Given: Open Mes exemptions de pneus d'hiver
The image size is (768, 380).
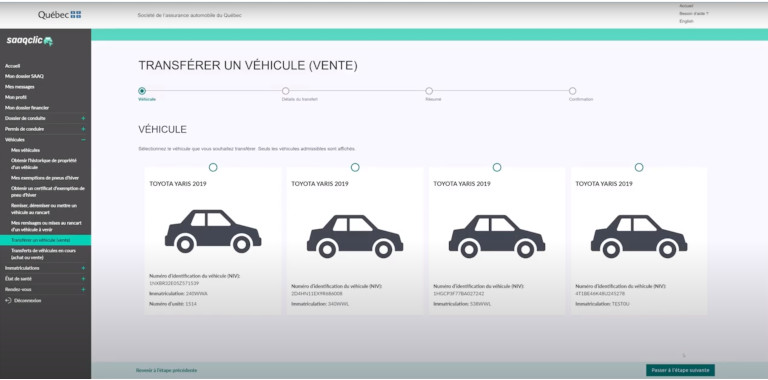Looking at the screenshot, I should tap(45, 178).
